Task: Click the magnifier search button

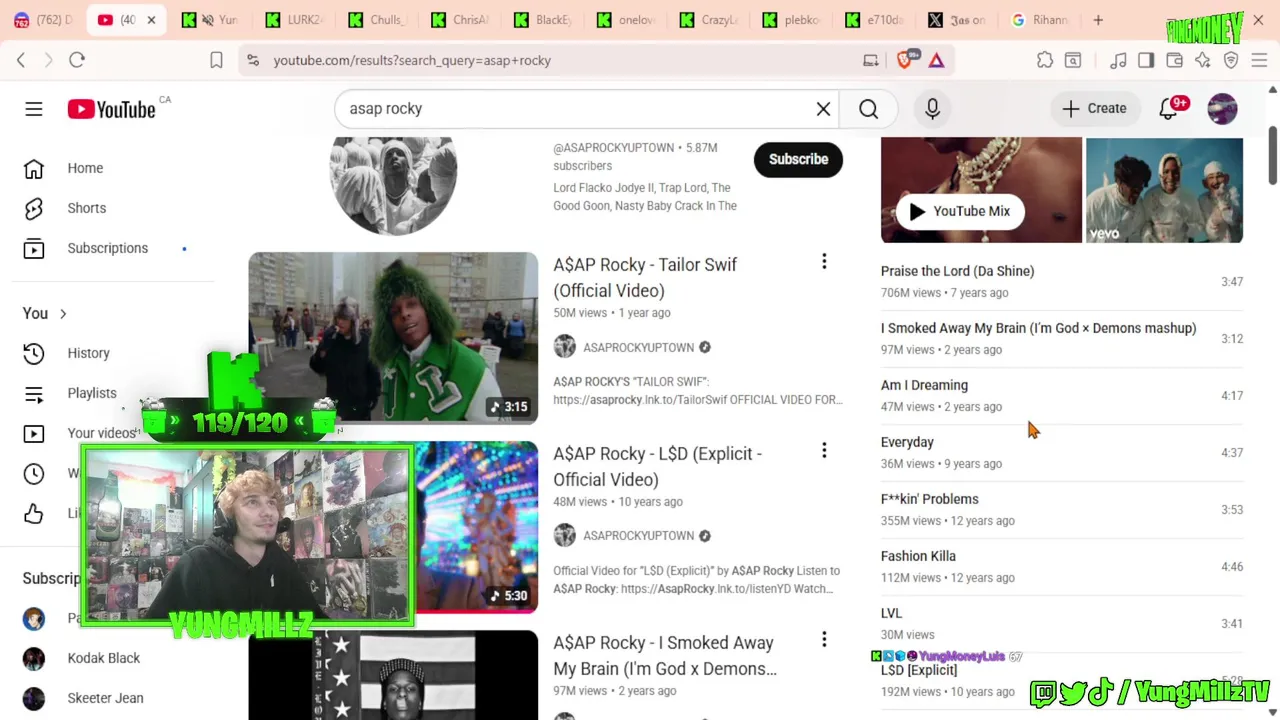Action: coord(868,108)
